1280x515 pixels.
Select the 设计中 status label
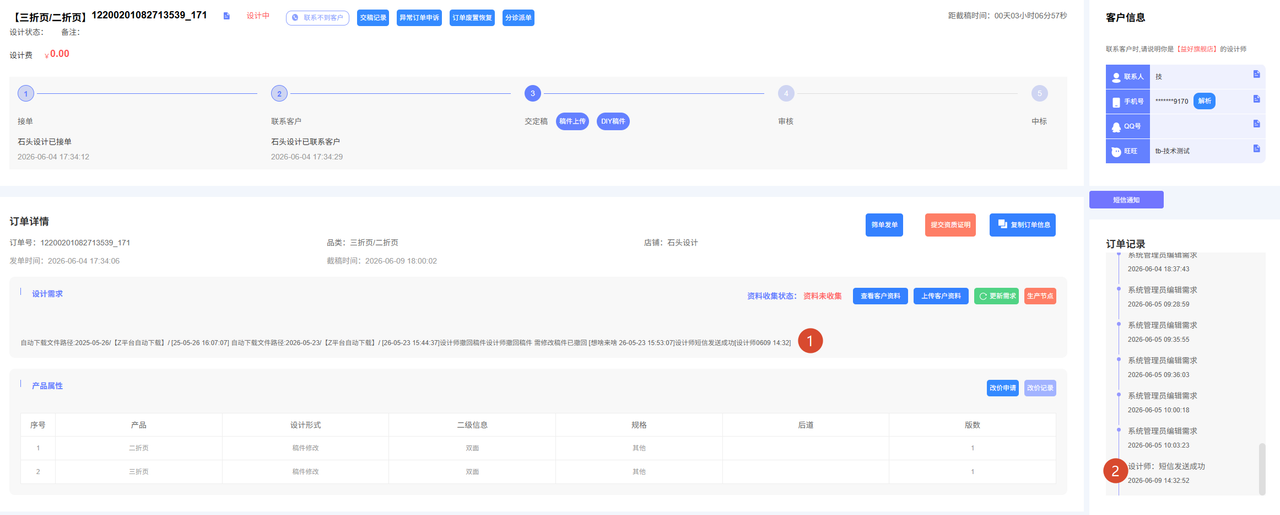[x=258, y=16]
